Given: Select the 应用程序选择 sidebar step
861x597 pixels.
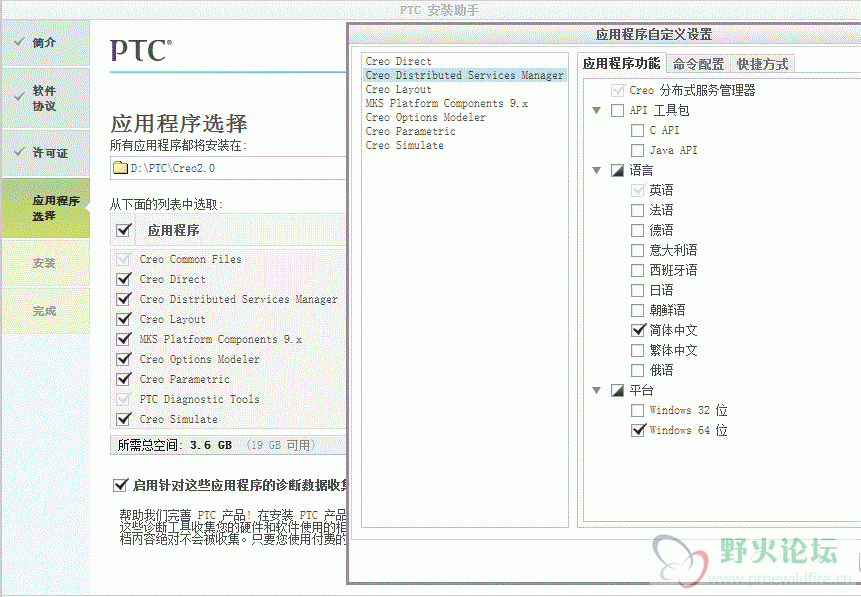Looking at the screenshot, I should 45,208.
